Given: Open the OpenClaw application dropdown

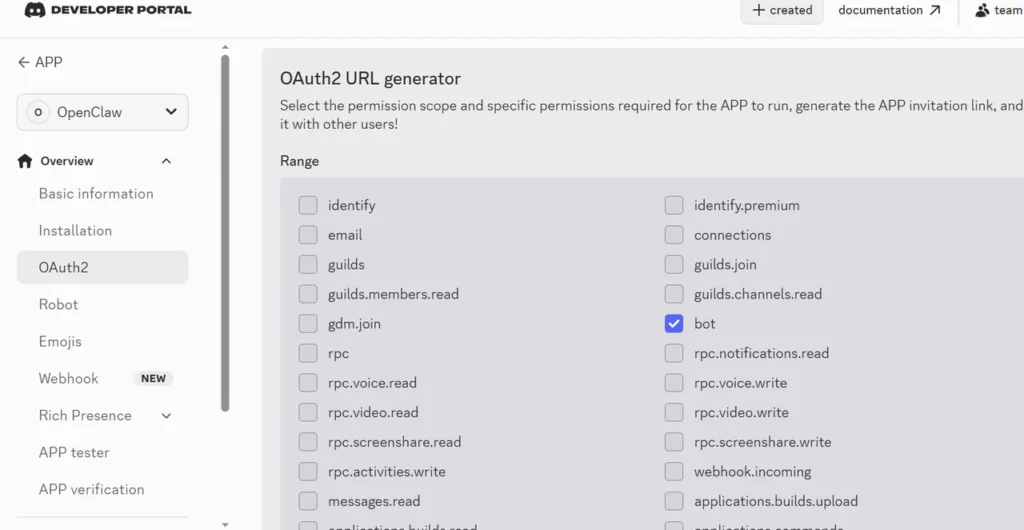Looking at the screenshot, I should click(x=103, y=112).
